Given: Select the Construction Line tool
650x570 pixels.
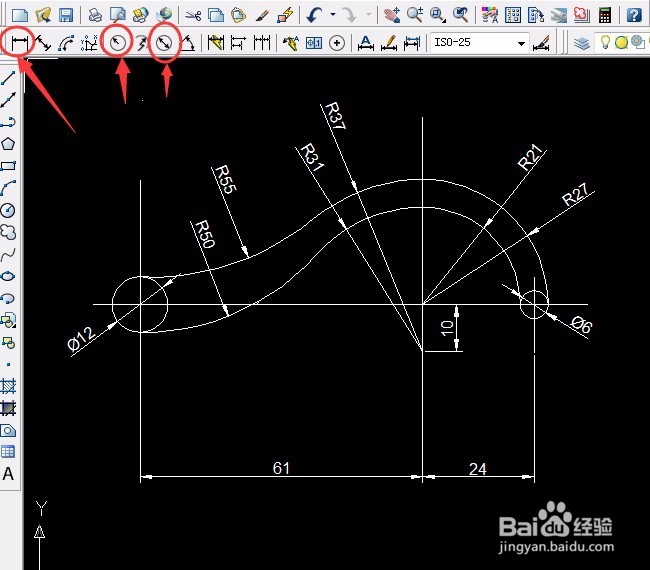Looking at the screenshot, I should (8, 99).
